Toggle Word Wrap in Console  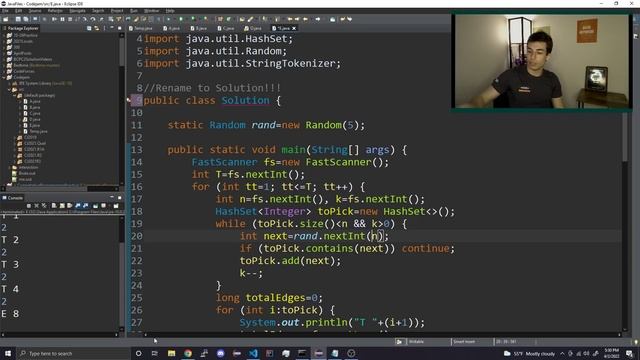[x=69, y=206]
